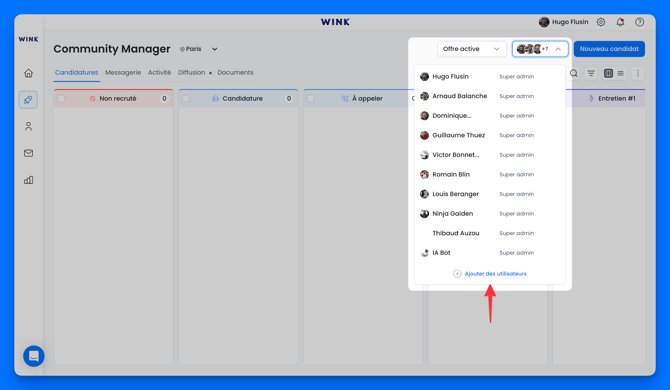Tick the Candidature column checkbox
This screenshot has width=670, height=390.
[186, 99]
